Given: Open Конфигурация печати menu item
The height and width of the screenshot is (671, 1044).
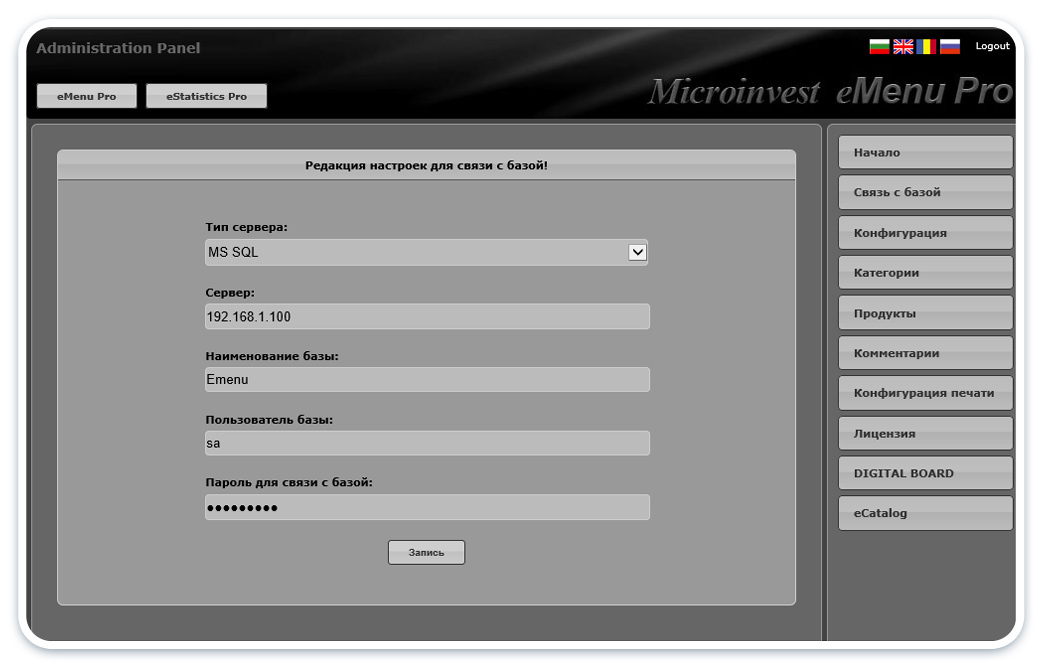Looking at the screenshot, I should [925, 393].
